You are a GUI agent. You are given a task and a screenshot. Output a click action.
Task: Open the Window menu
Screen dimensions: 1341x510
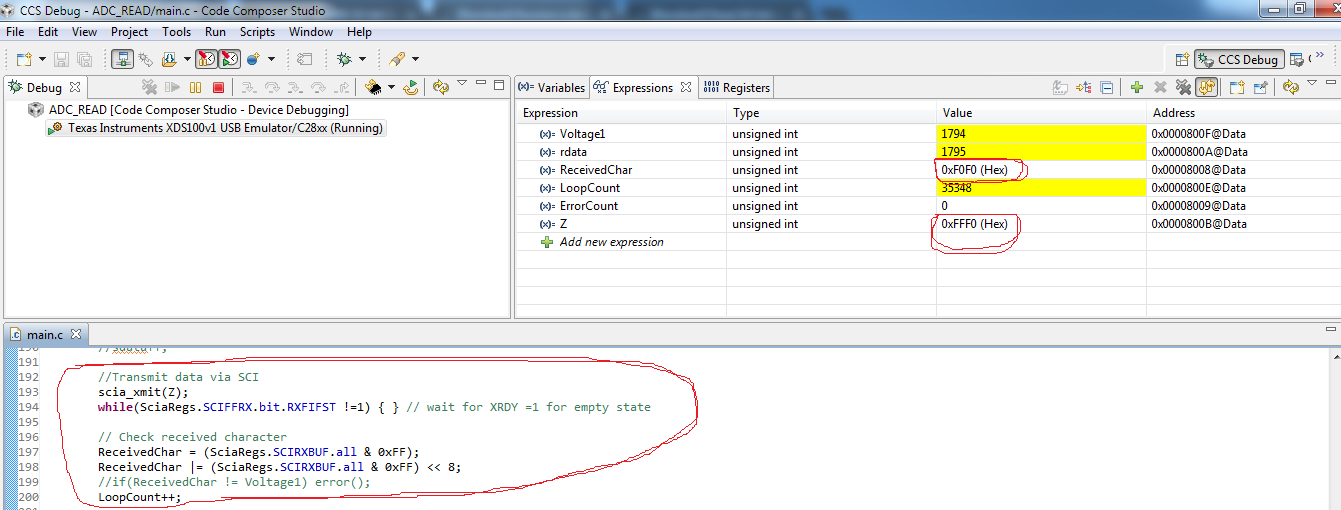point(311,31)
